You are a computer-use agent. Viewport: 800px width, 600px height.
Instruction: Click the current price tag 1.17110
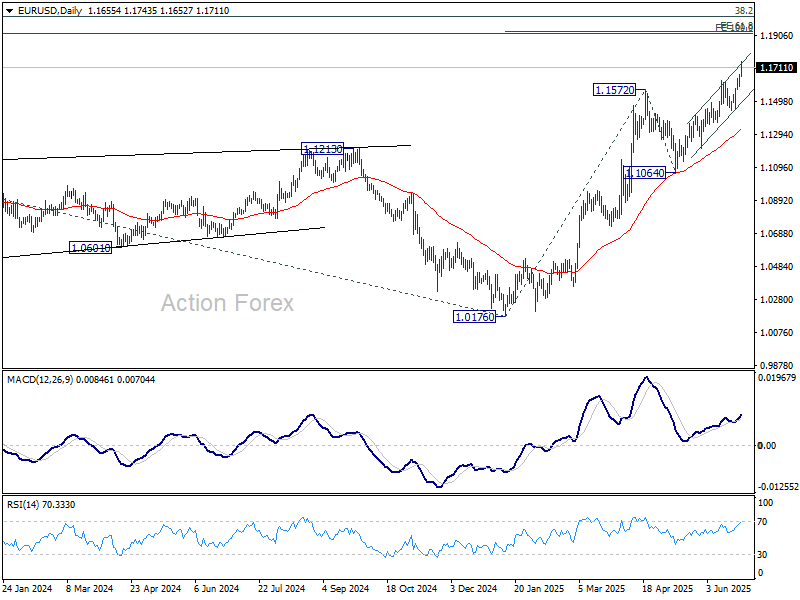(x=777, y=68)
